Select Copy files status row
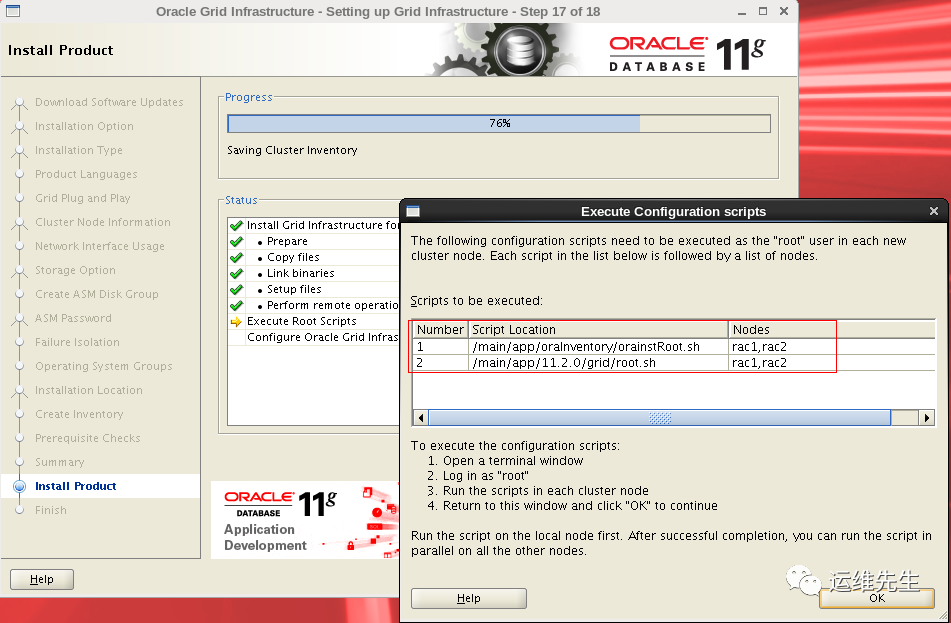The image size is (951, 623). 314,257
